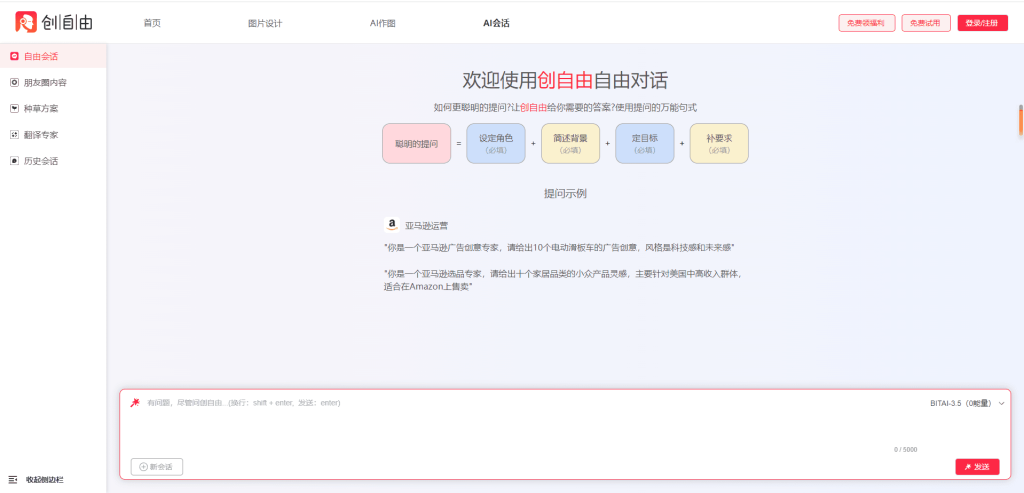Switch to AI作图 navigation tab

coord(383,23)
